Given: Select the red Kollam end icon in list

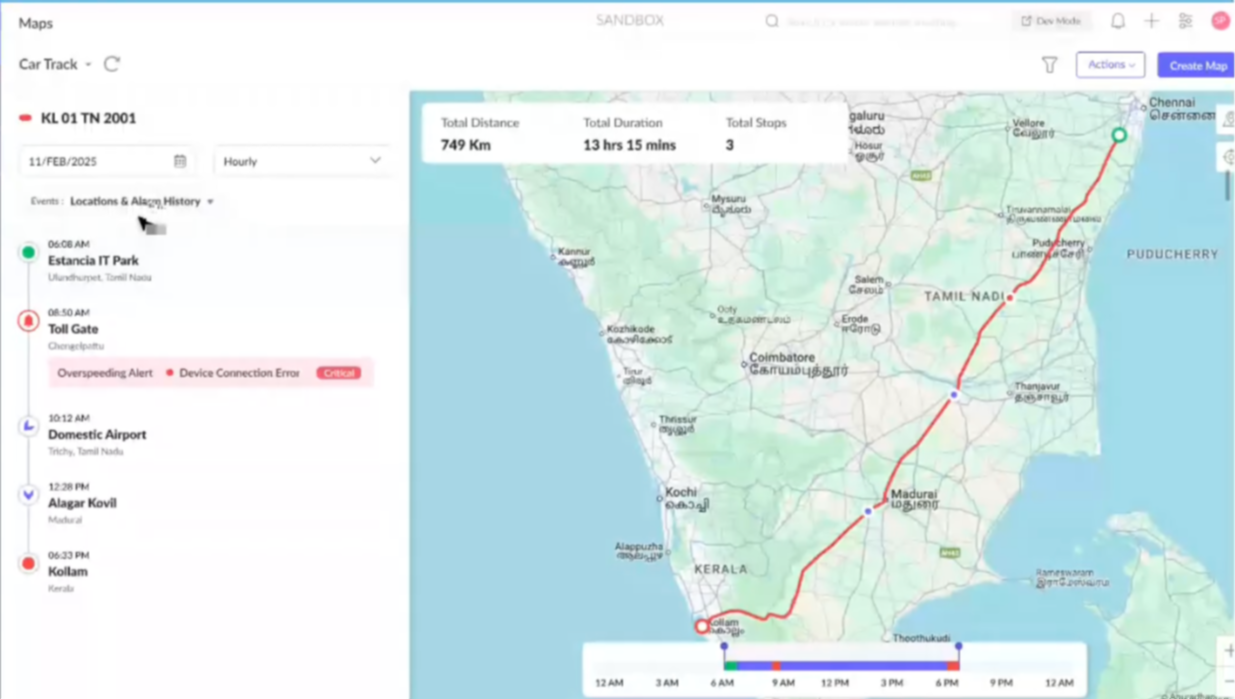Looking at the screenshot, I should click(28, 564).
